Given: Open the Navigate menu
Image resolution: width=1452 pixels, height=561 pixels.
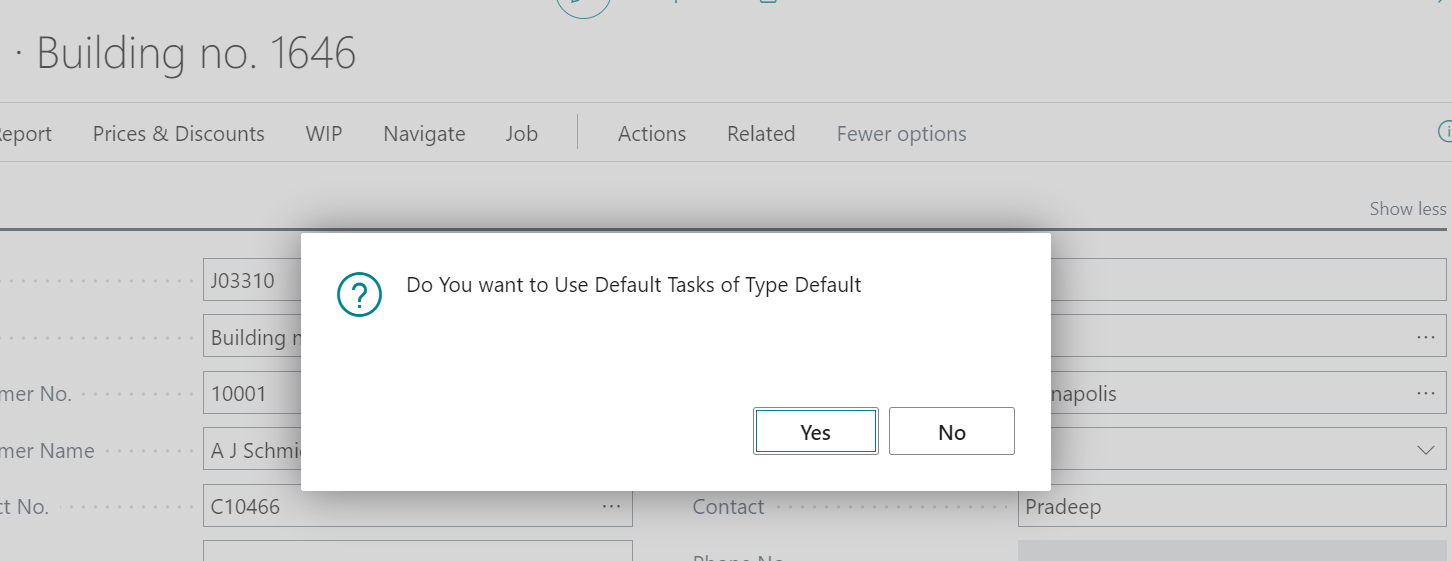Looking at the screenshot, I should pyautogui.click(x=424, y=134).
